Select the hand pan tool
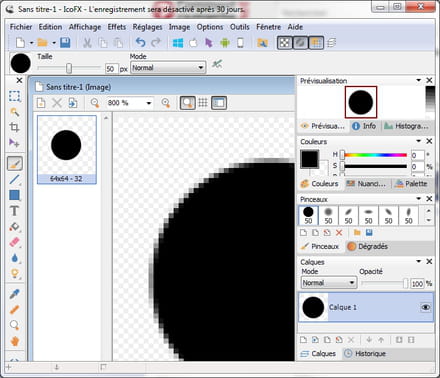This screenshot has height=378, width=440. coord(14,341)
